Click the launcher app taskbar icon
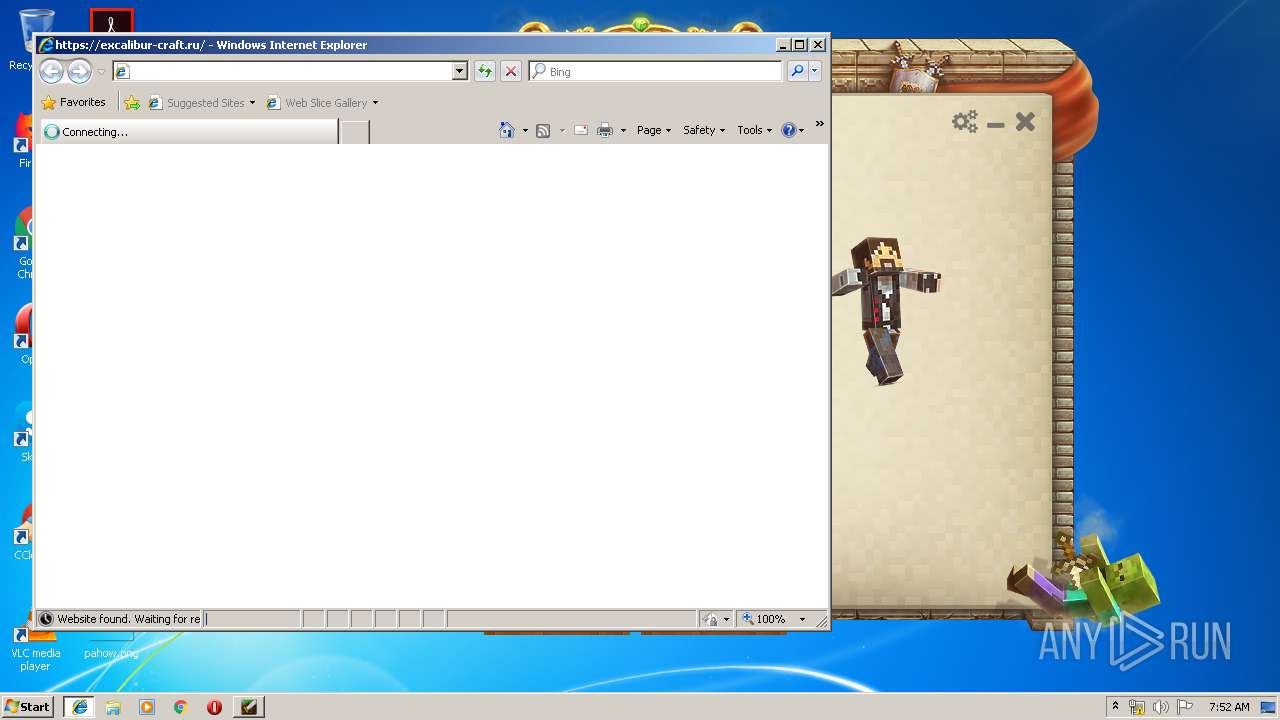The width and height of the screenshot is (1280, 720). pyautogui.click(x=249, y=707)
